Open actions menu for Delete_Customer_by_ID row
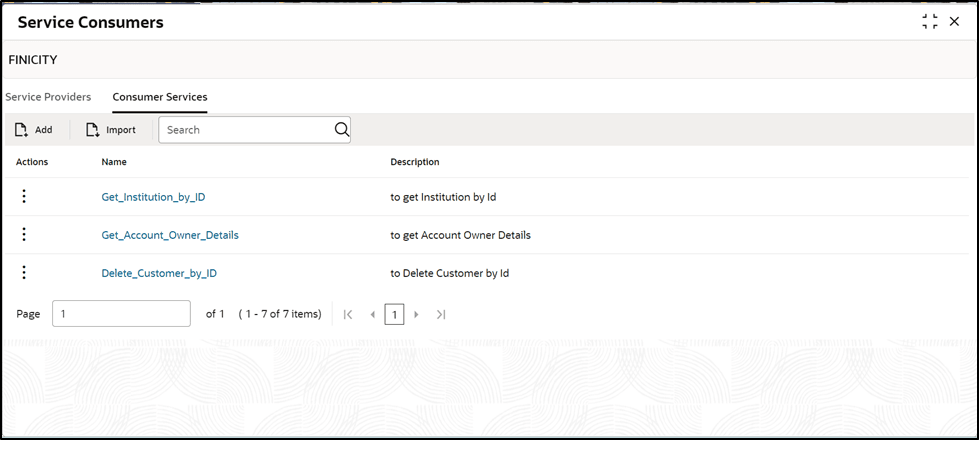Viewport: 979px width, 472px height. 24,272
